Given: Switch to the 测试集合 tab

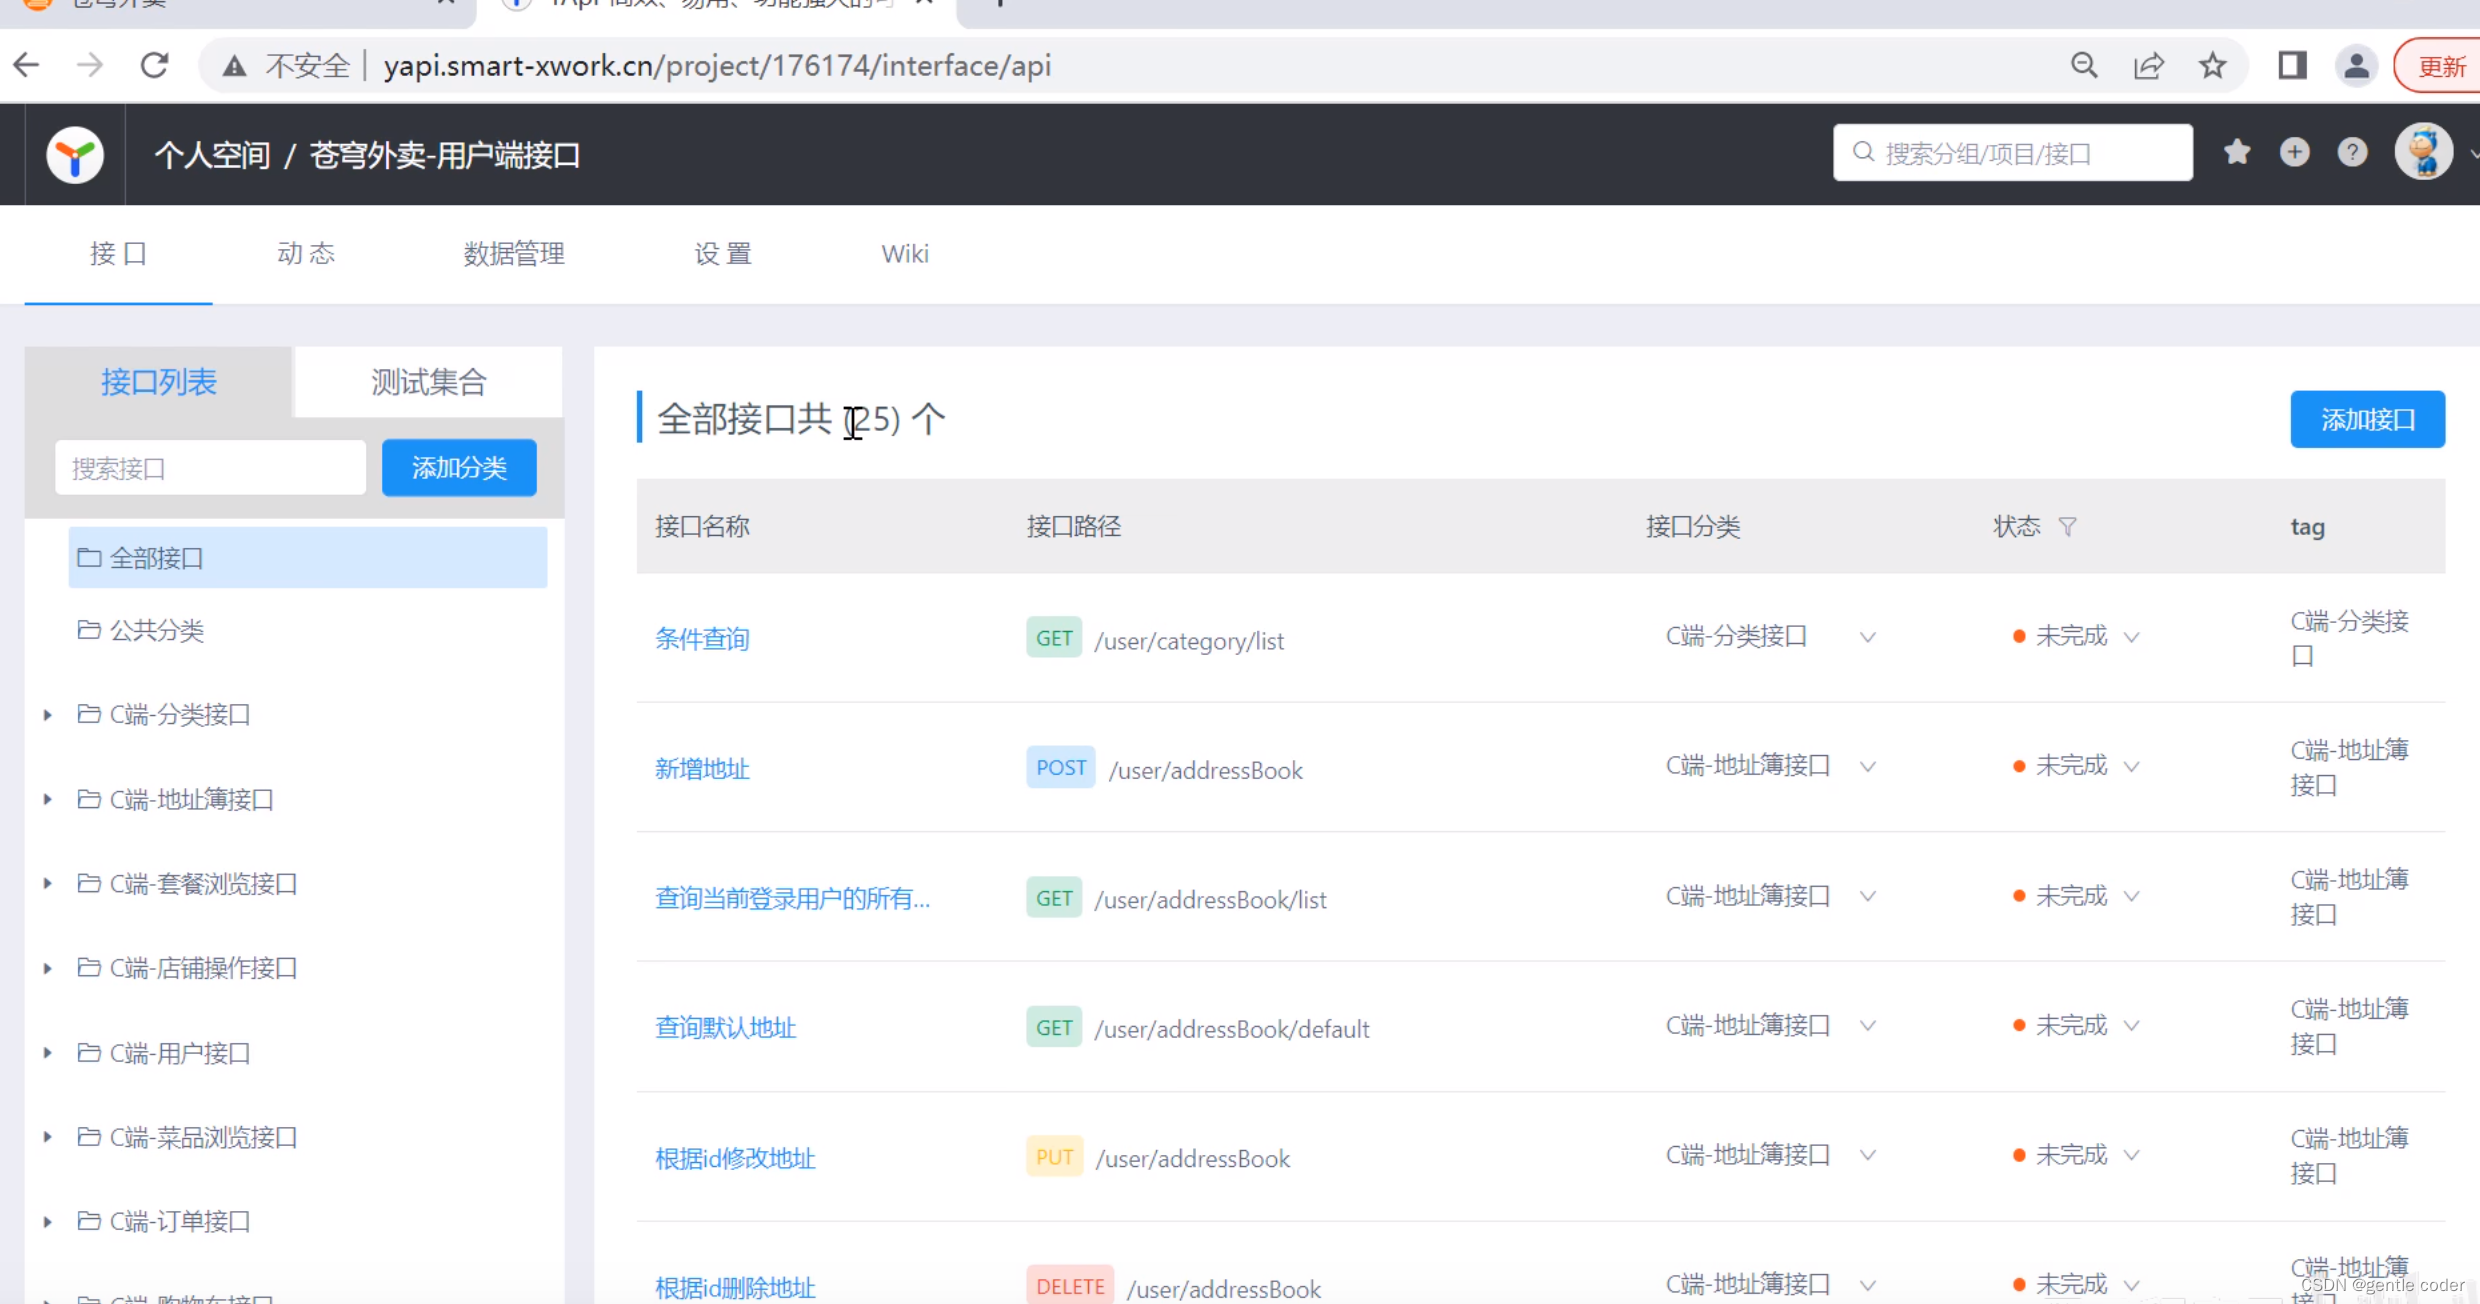Looking at the screenshot, I should point(428,382).
